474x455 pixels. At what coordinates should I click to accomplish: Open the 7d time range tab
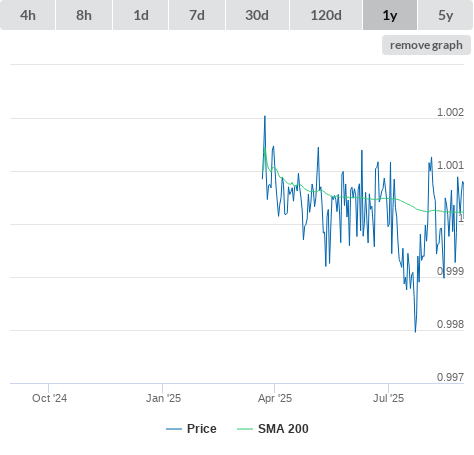click(x=197, y=15)
